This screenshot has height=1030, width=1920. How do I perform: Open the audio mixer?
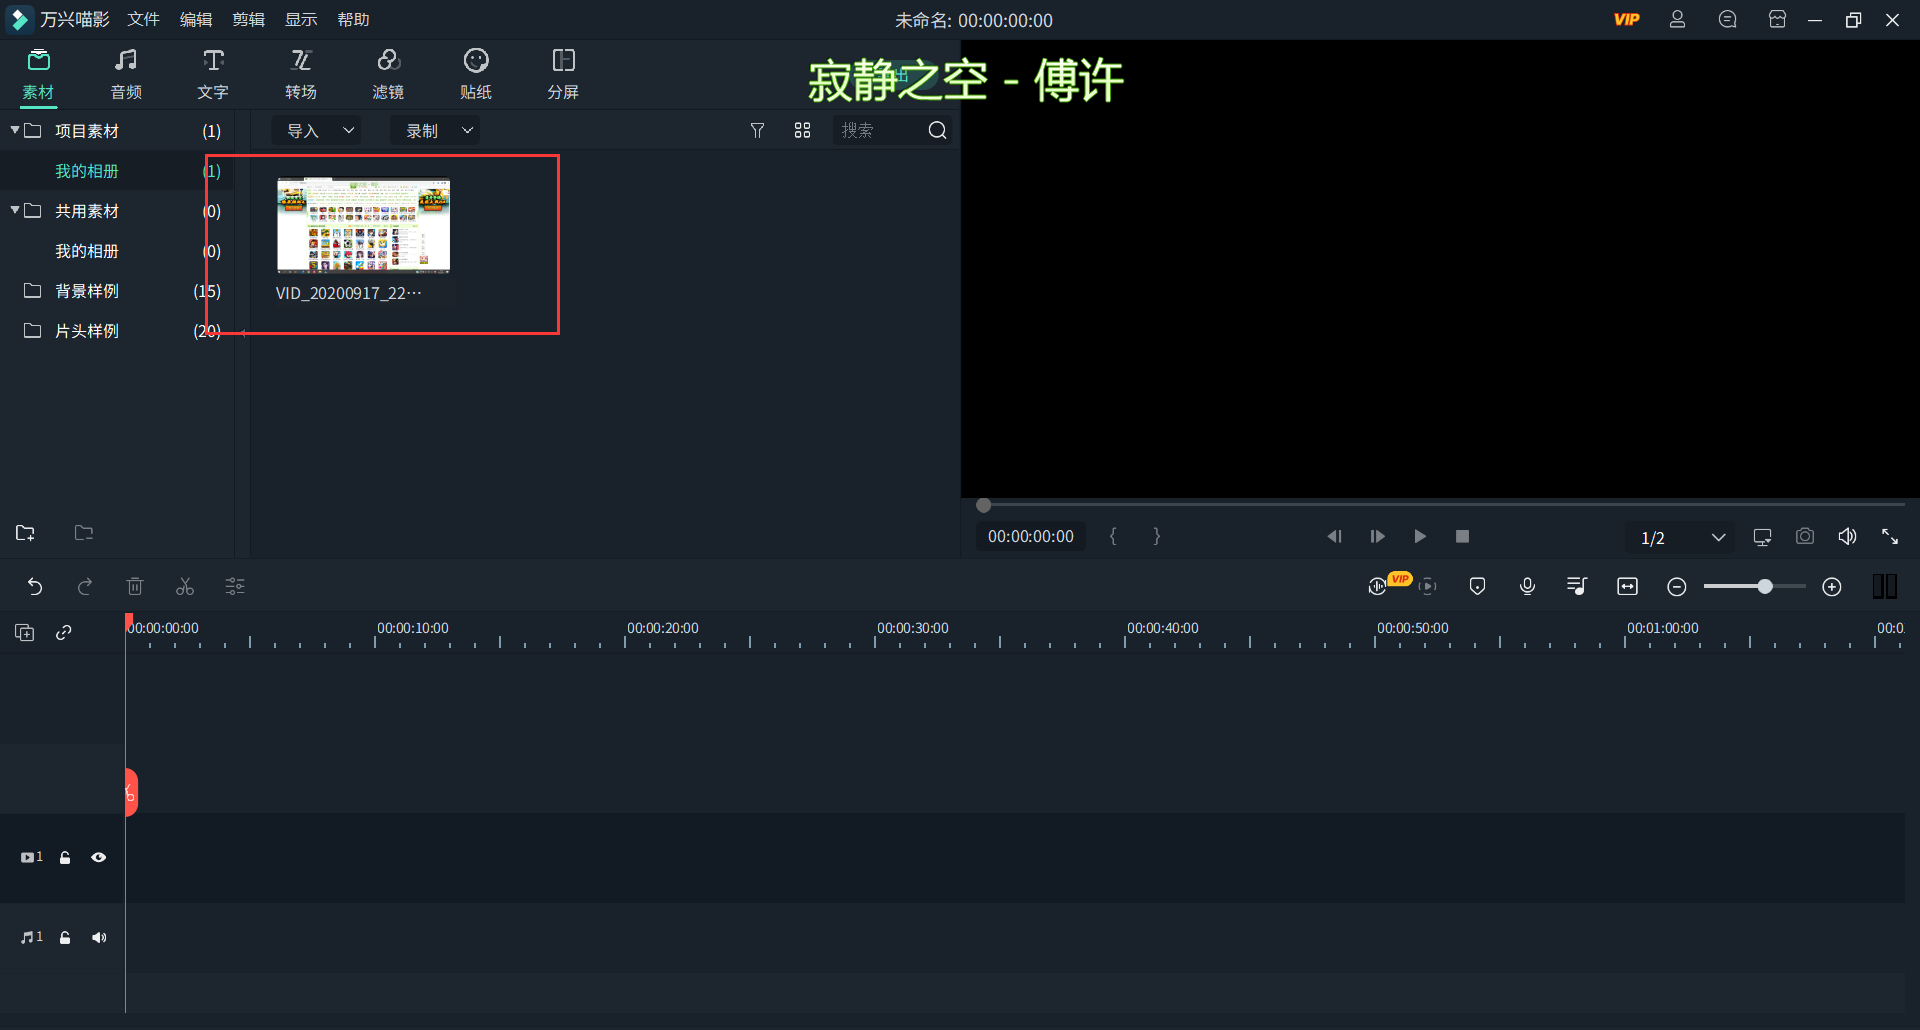[1576, 586]
